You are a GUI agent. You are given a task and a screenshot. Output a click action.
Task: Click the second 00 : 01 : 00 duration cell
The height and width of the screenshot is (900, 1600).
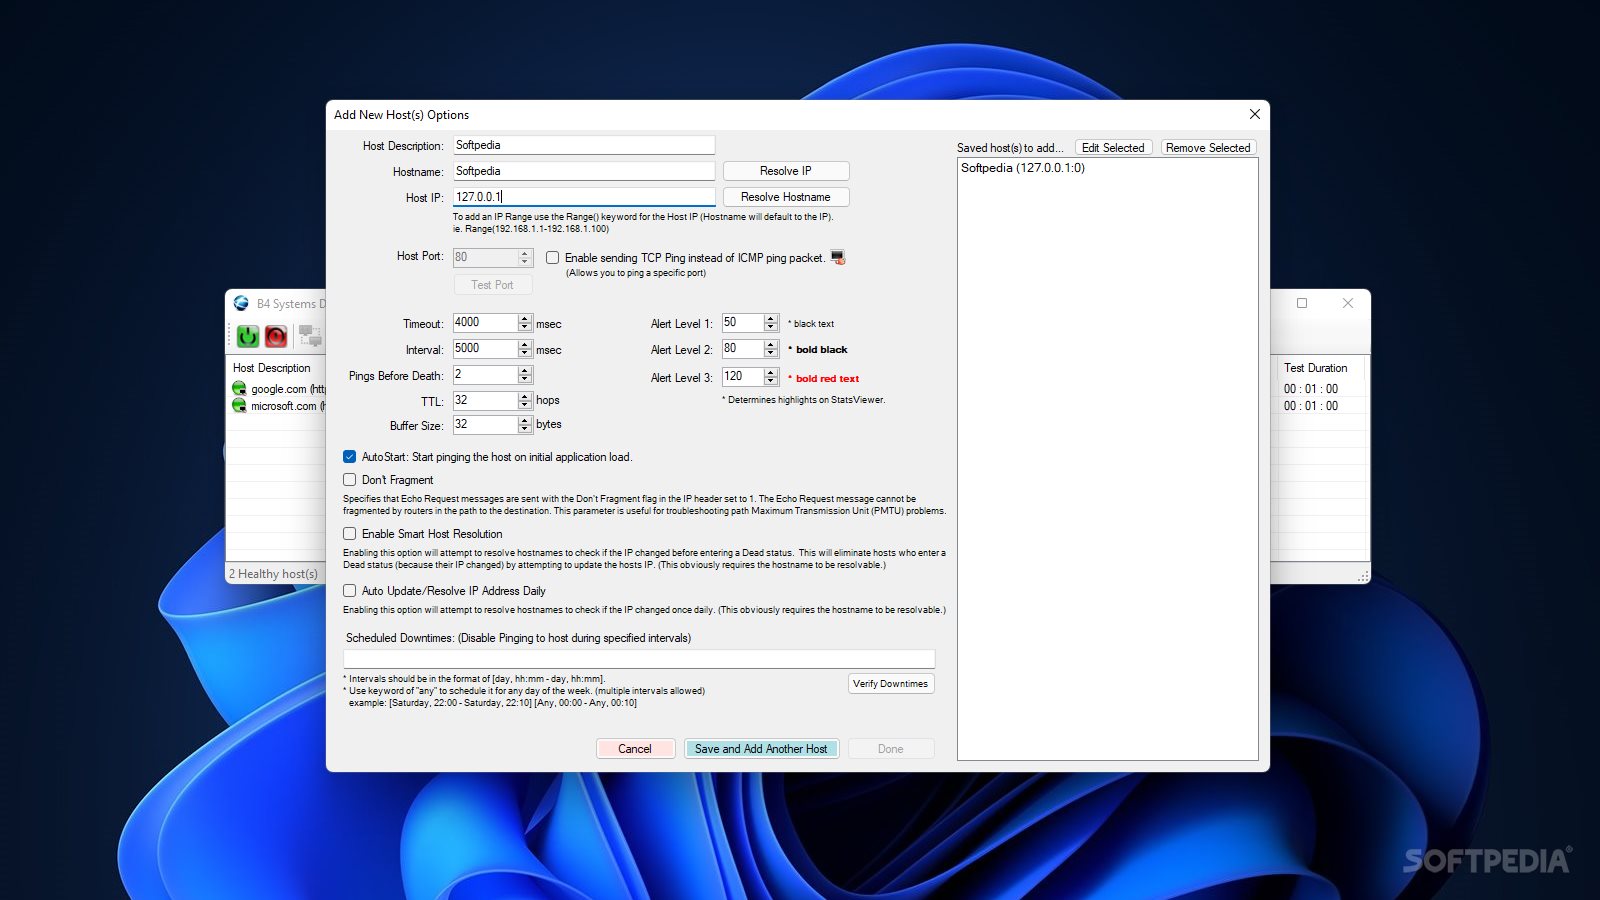[1311, 406]
